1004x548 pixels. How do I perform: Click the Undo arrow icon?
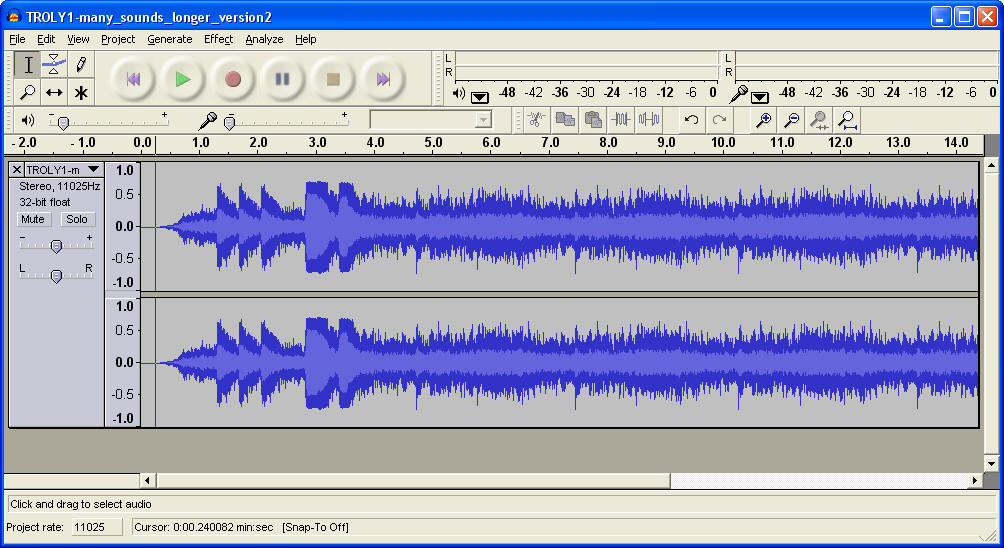point(691,120)
